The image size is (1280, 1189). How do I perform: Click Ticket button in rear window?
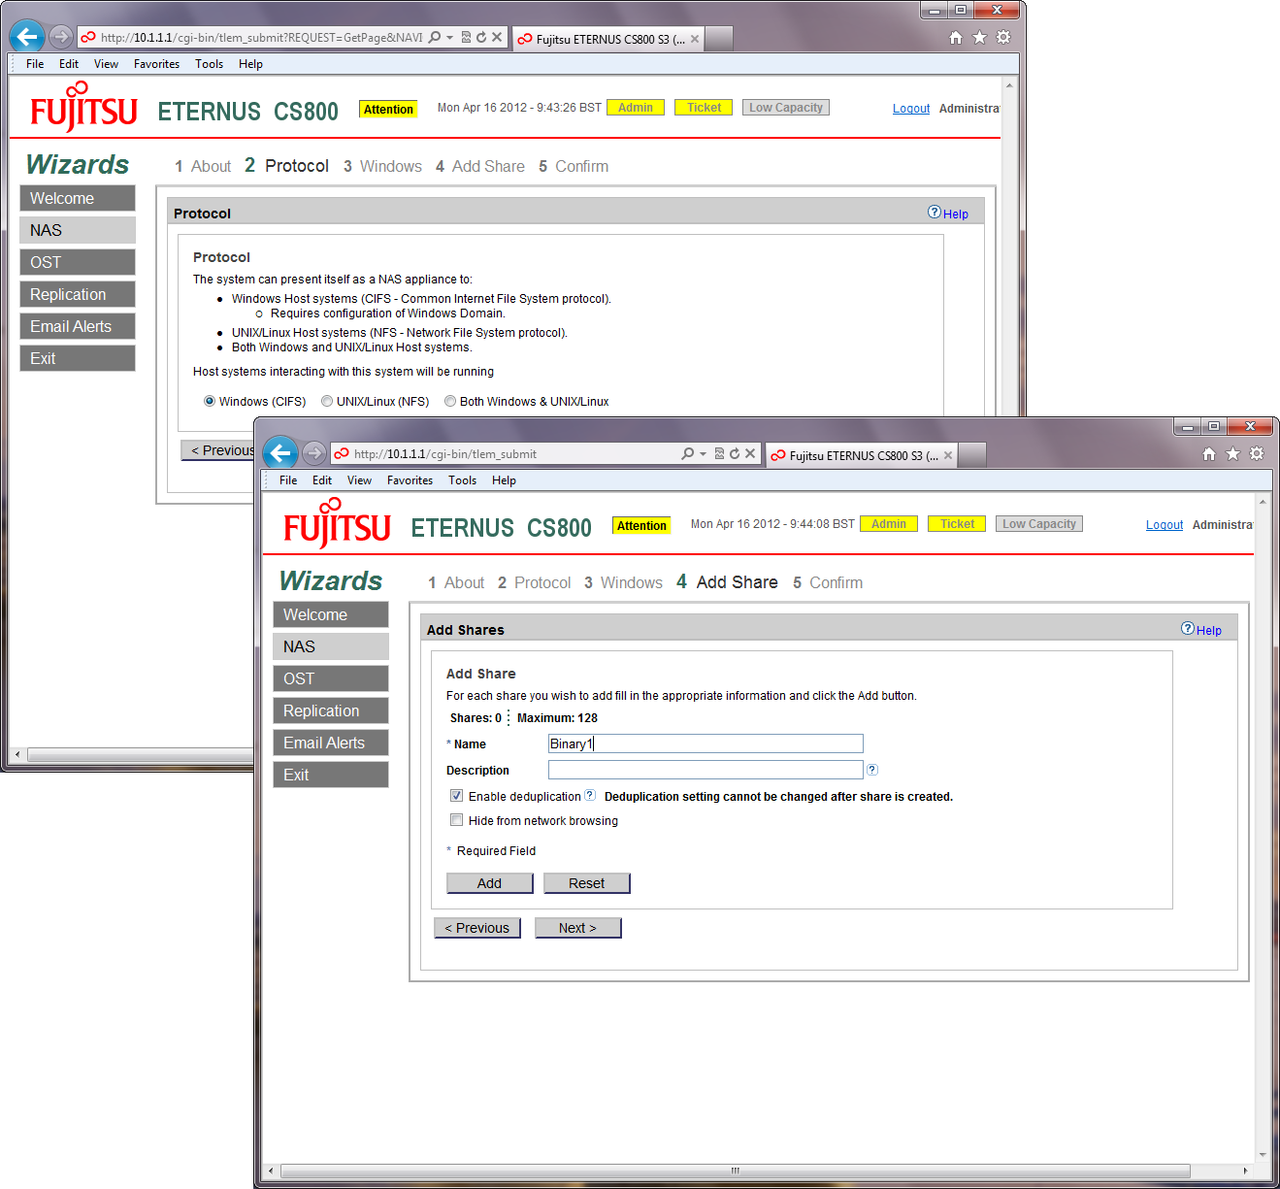pos(704,108)
